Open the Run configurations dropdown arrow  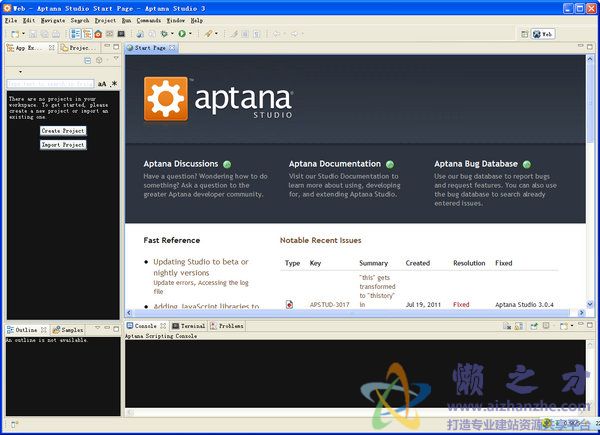tap(190, 34)
